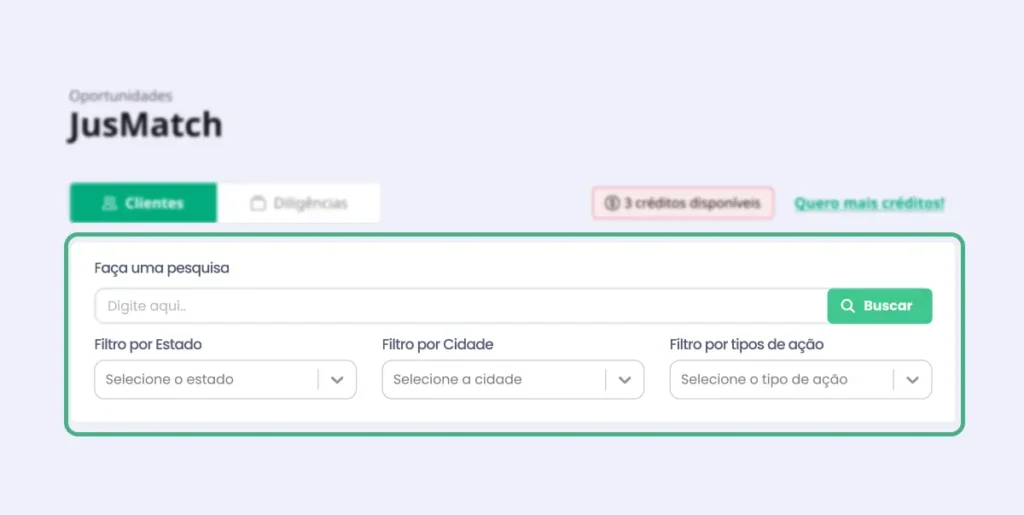The width and height of the screenshot is (1024, 515).
Task: Click the briefcase icon on Diligências tab
Action: click(258, 203)
